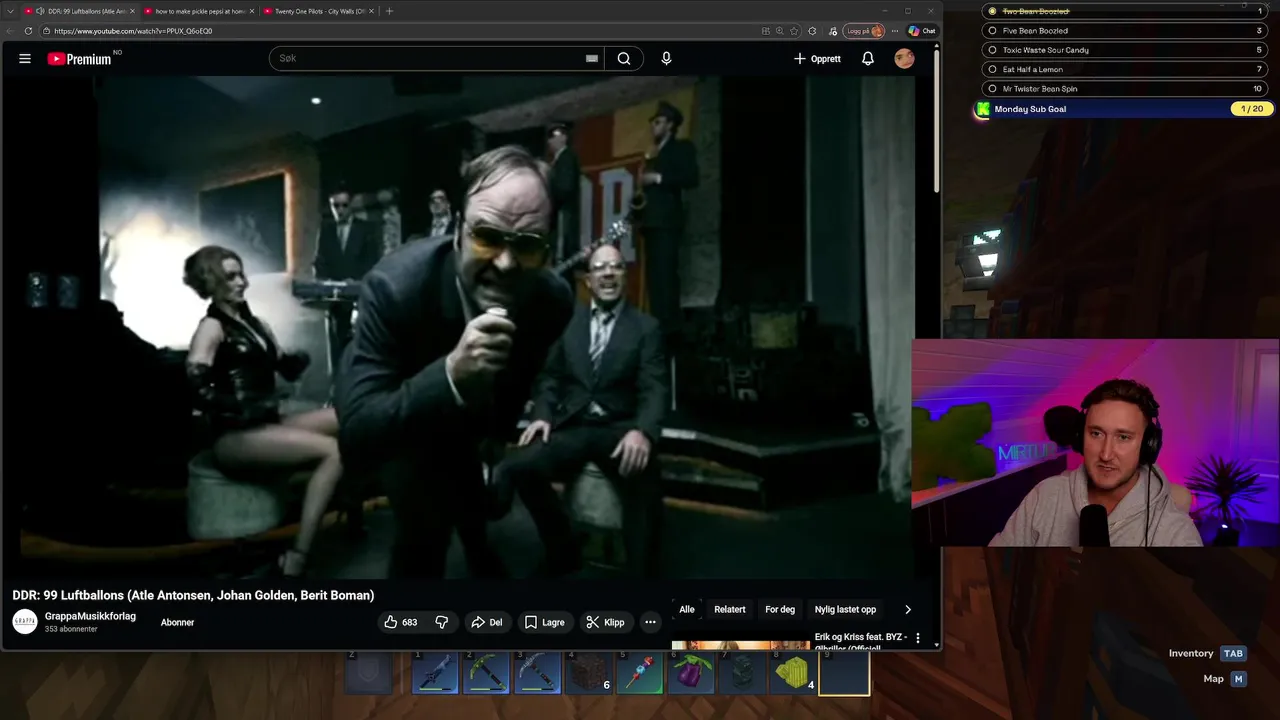The width and height of the screenshot is (1280, 720).
Task: Open the Opprett create menu
Action: (x=817, y=59)
